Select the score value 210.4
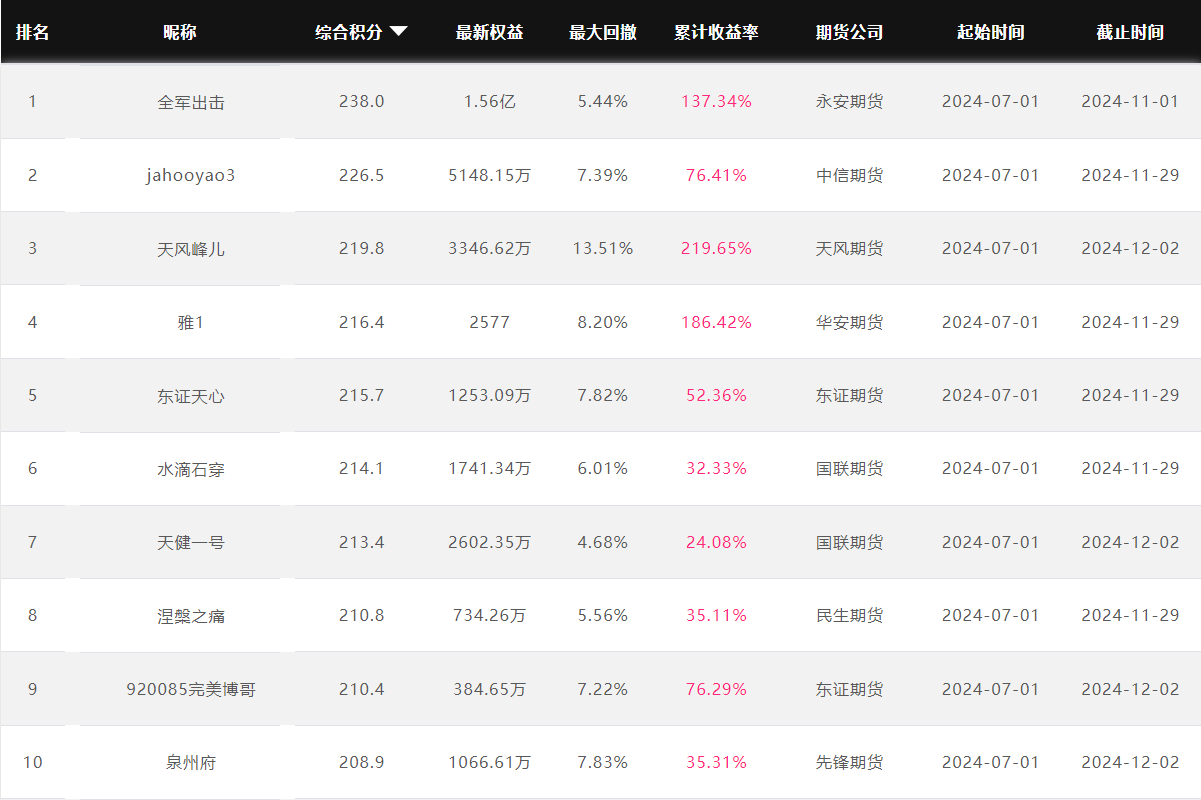This screenshot has height=800, width=1201. point(361,689)
